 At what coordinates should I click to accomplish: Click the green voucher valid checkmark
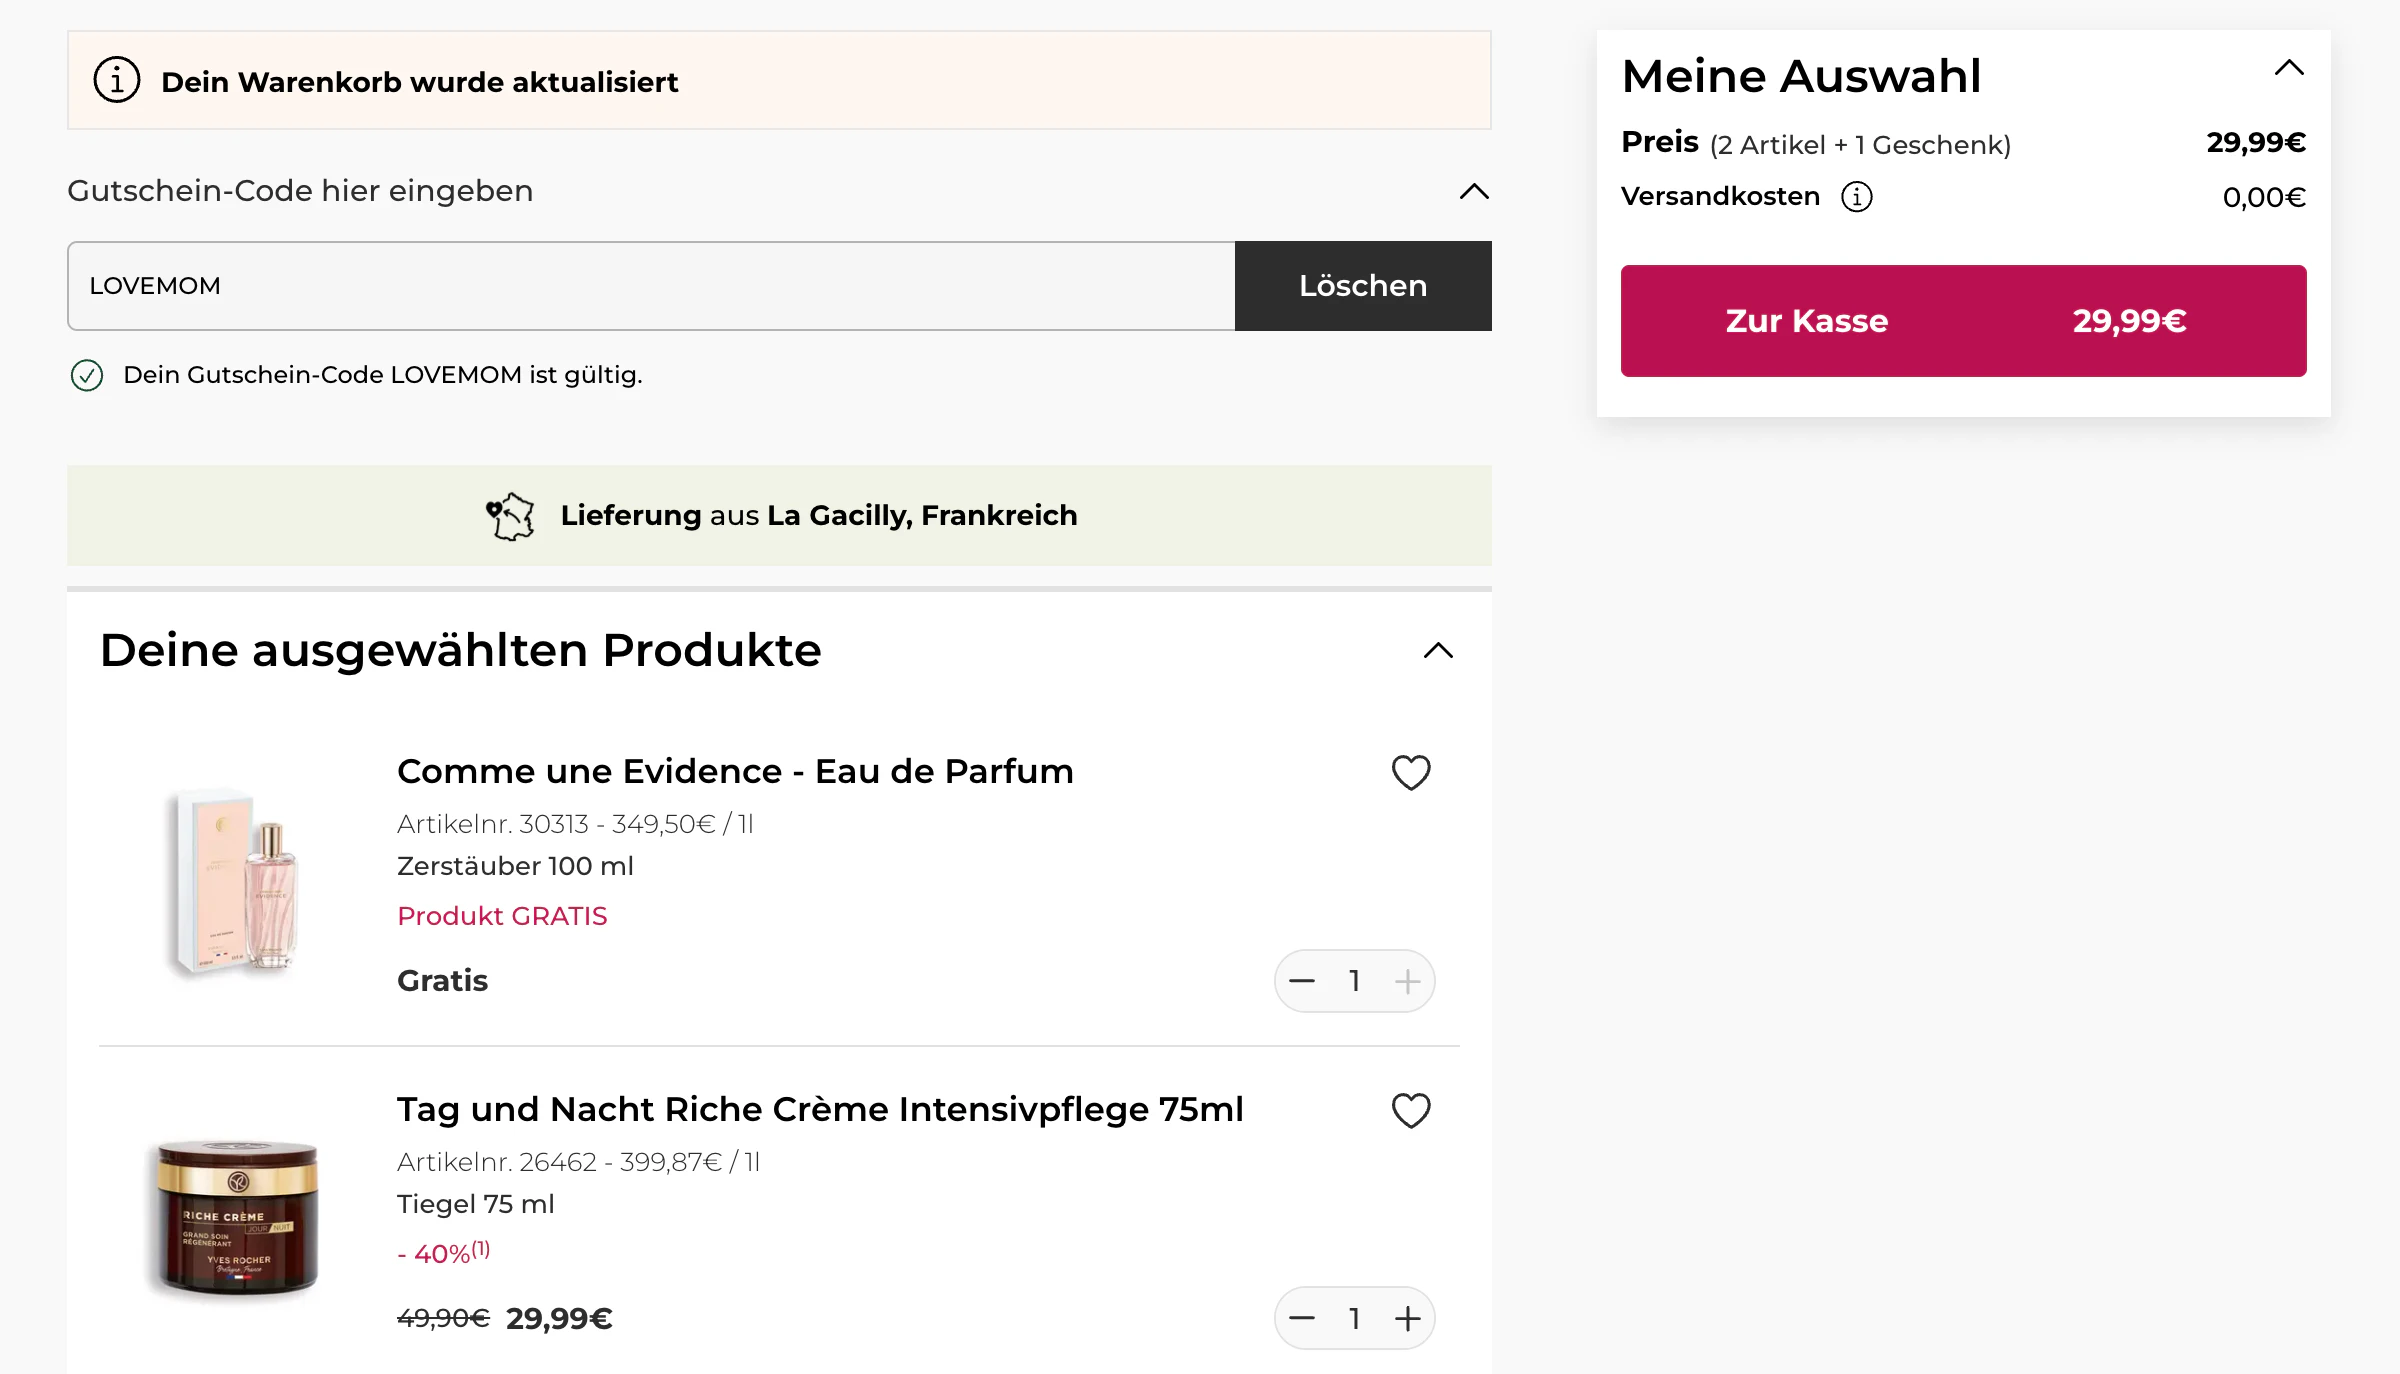tap(87, 375)
